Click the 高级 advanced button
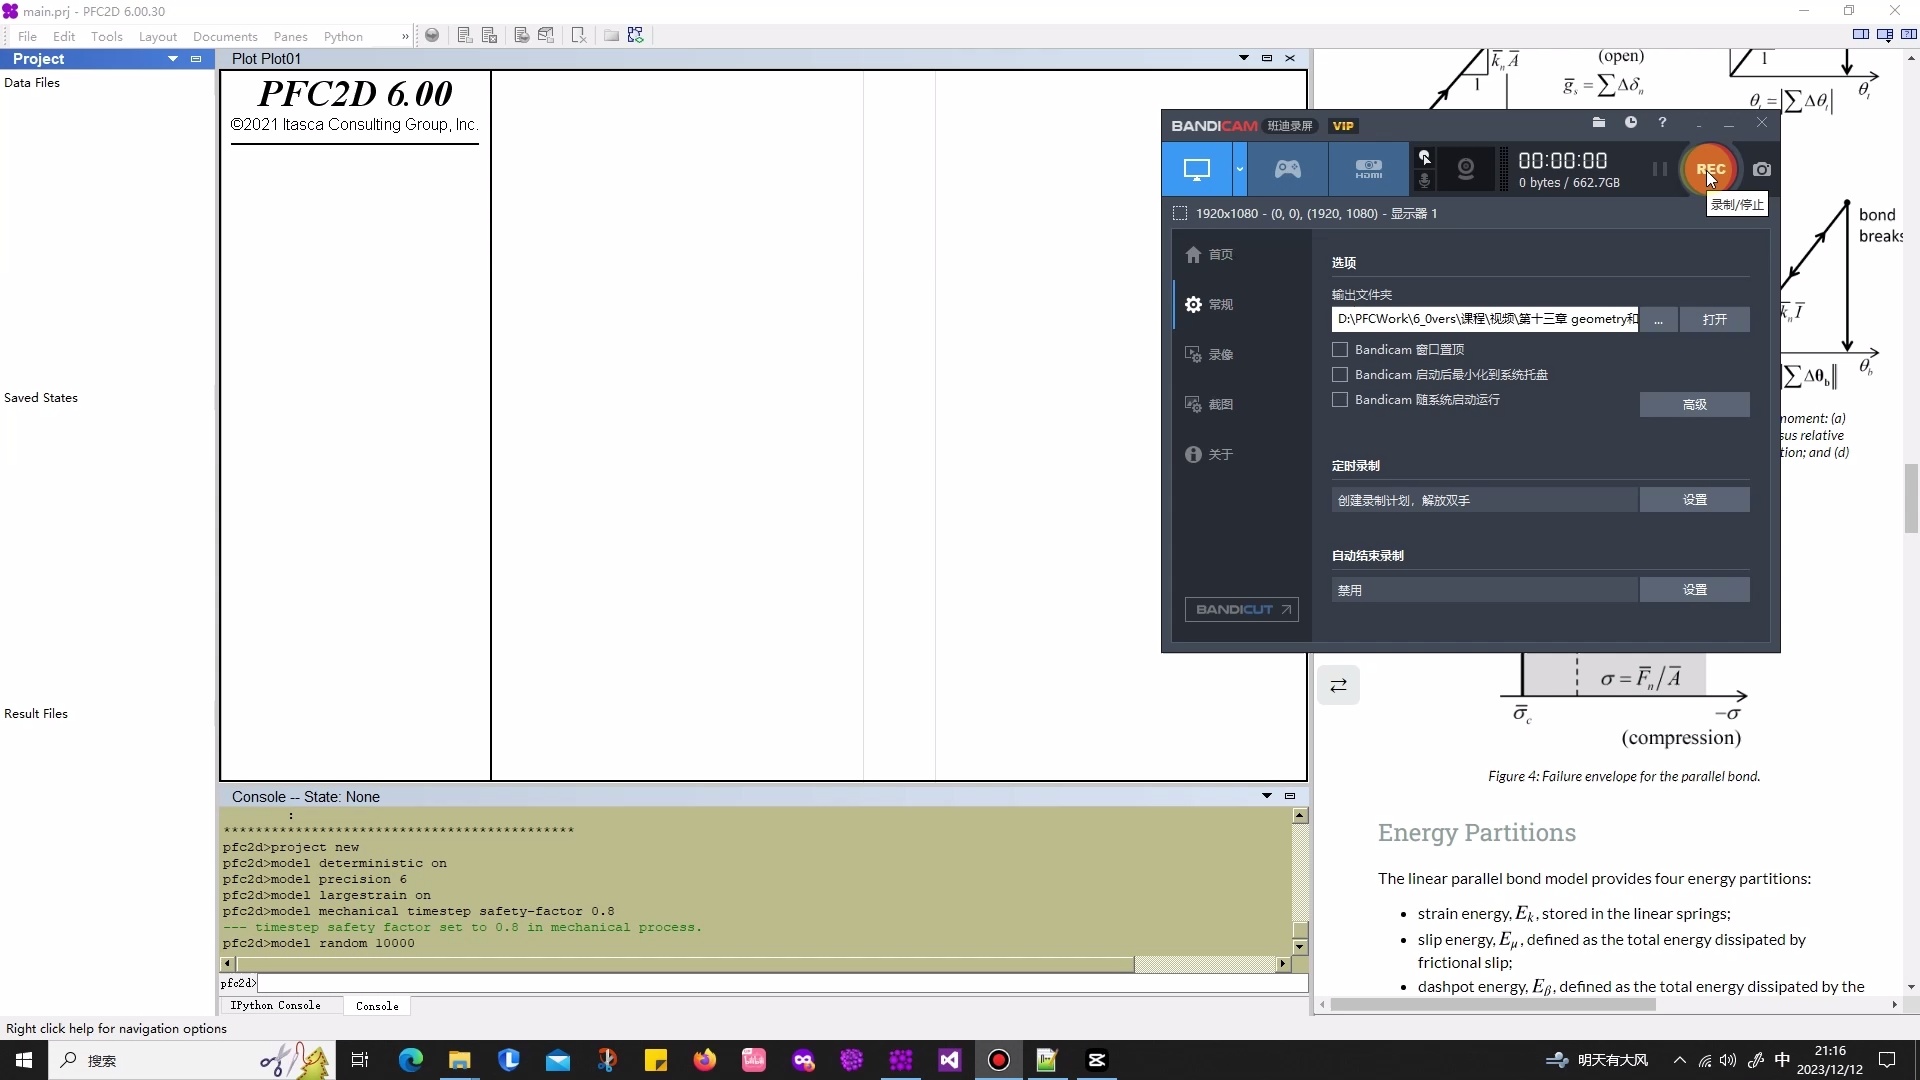The width and height of the screenshot is (1920, 1080). pos(1694,404)
